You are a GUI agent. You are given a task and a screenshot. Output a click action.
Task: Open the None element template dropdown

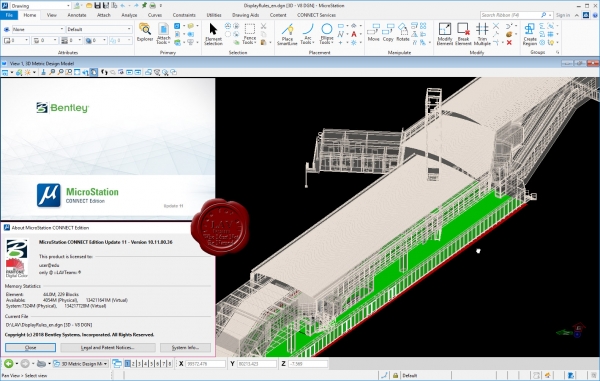coord(38,29)
